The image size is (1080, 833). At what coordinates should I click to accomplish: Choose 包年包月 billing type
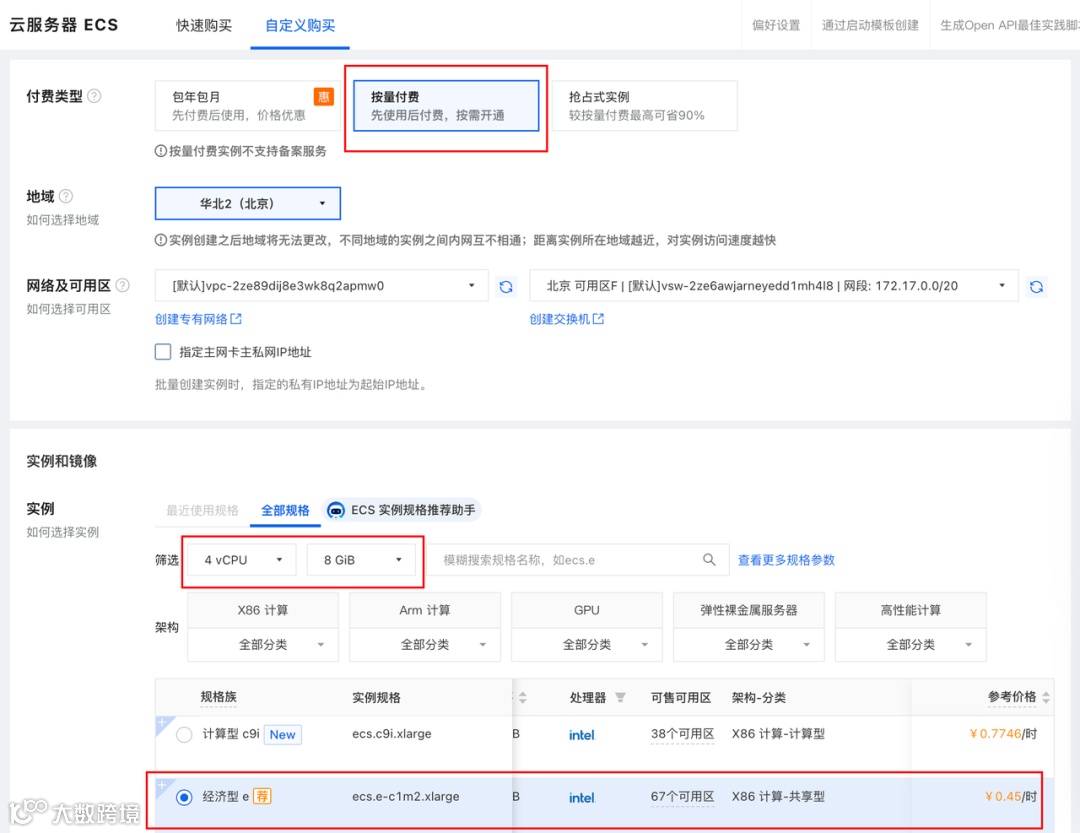tap(248, 105)
